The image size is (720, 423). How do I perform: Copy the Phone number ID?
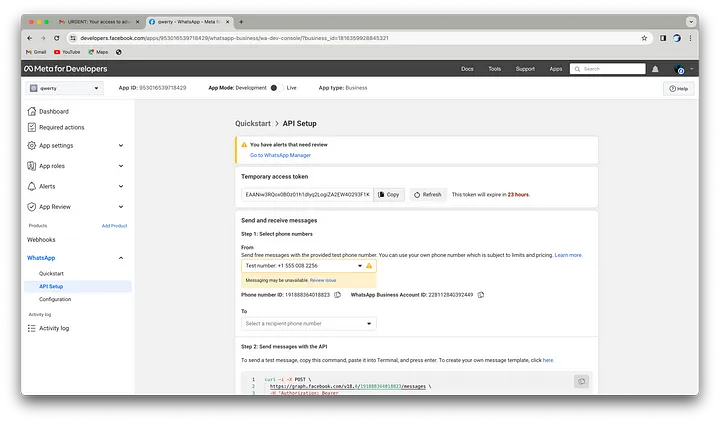(x=338, y=295)
